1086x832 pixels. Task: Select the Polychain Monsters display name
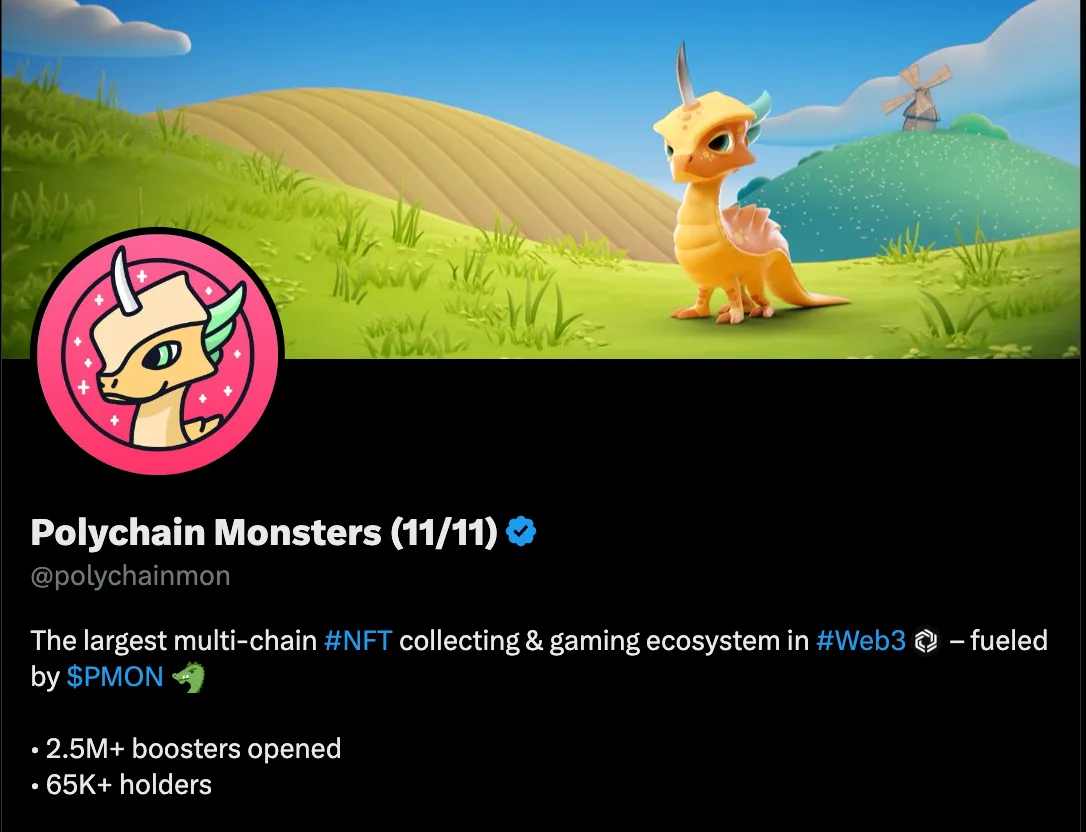pyautogui.click(x=206, y=532)
